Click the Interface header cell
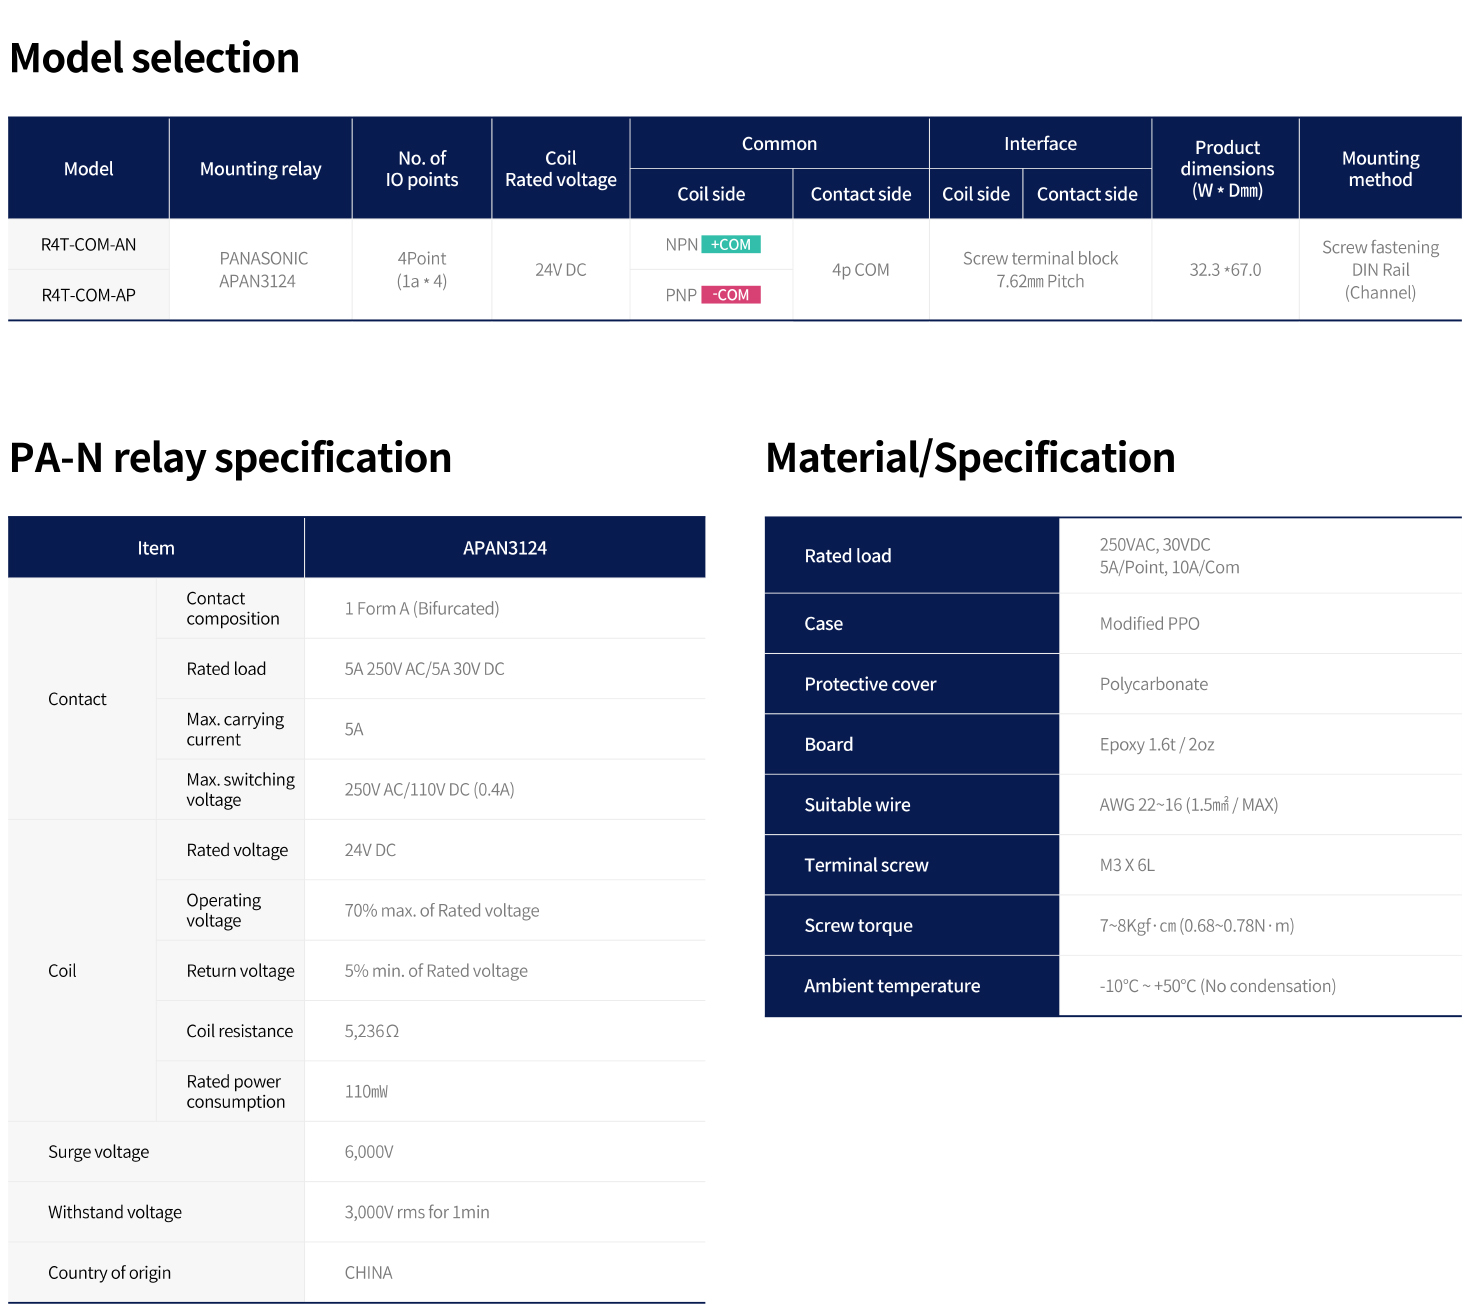The width and height of the screenshot is (1470, 1309). [1040, 144]
